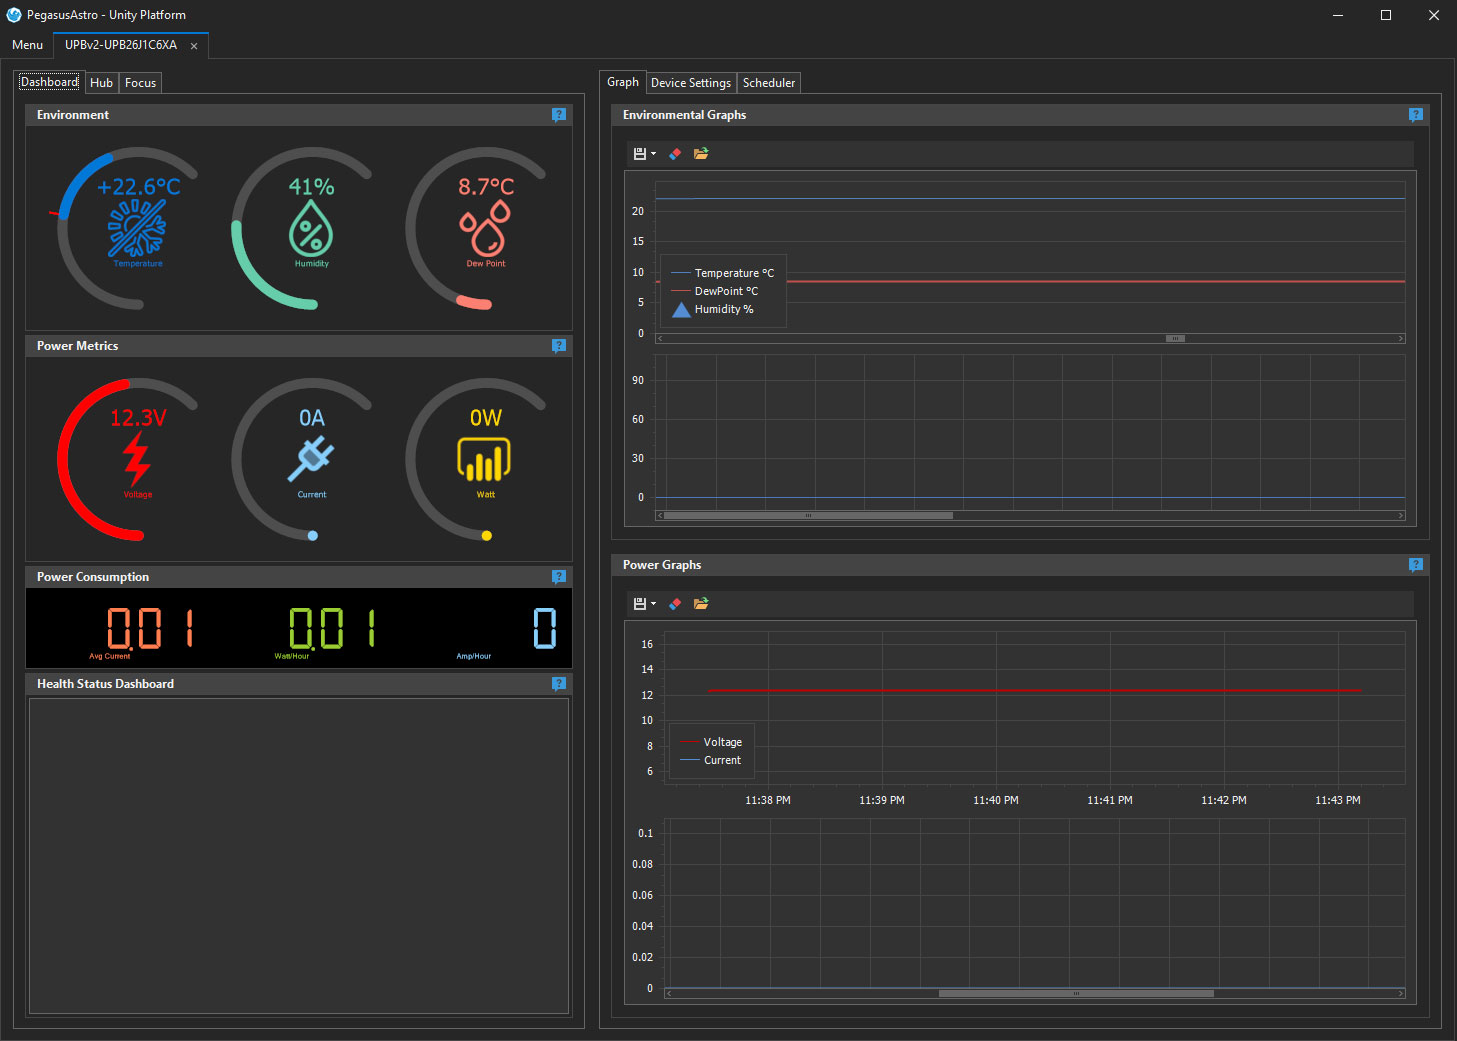
Task: Click the current plug gauge icon
Action: (311, 459)
